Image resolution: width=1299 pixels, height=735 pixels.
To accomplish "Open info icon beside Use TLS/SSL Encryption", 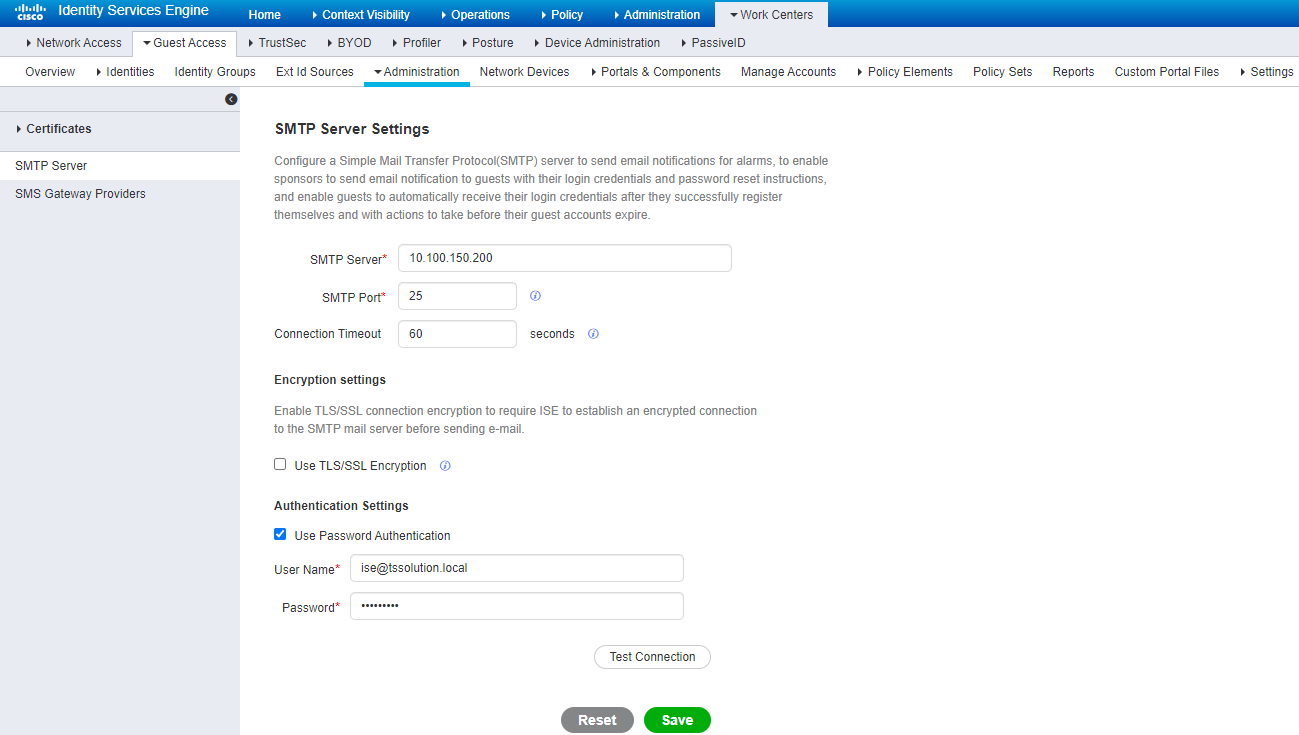I will tap(445, 466).
